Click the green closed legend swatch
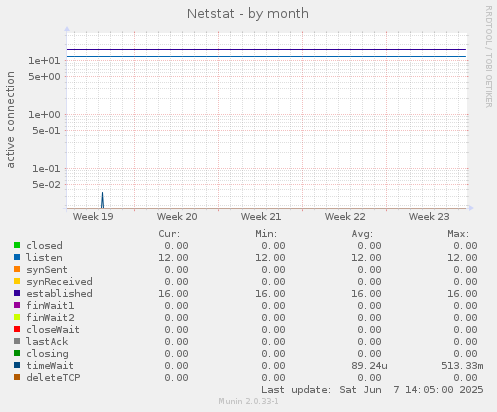 point(17,245)
